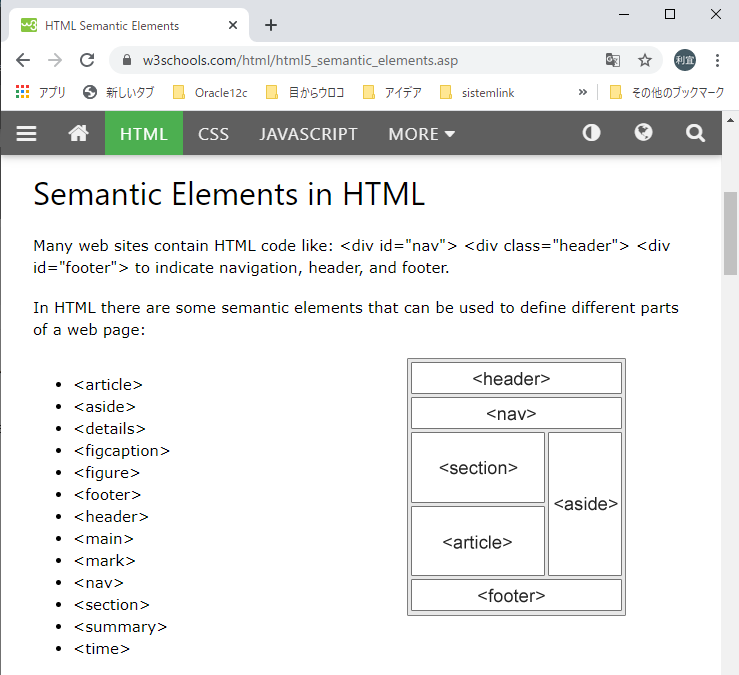Bookmark this page with the star
The width and height of the screenshot is (739, 675).
[644, 60]
